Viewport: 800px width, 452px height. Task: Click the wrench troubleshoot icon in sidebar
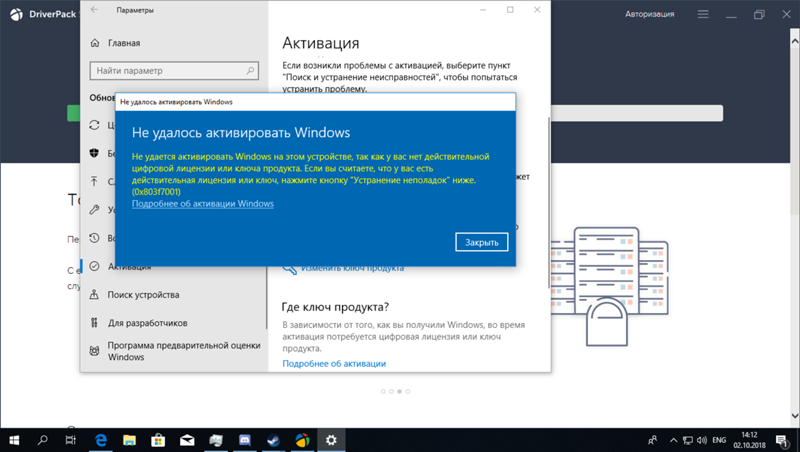coord(94,209)
